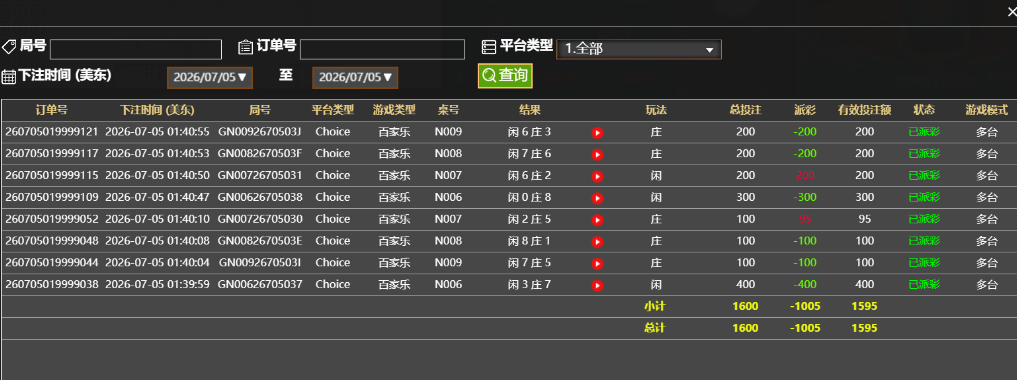Viewport: 1017px width, 380px height.
Task: Select order number 260705019999117
Action: pos(52,154)
